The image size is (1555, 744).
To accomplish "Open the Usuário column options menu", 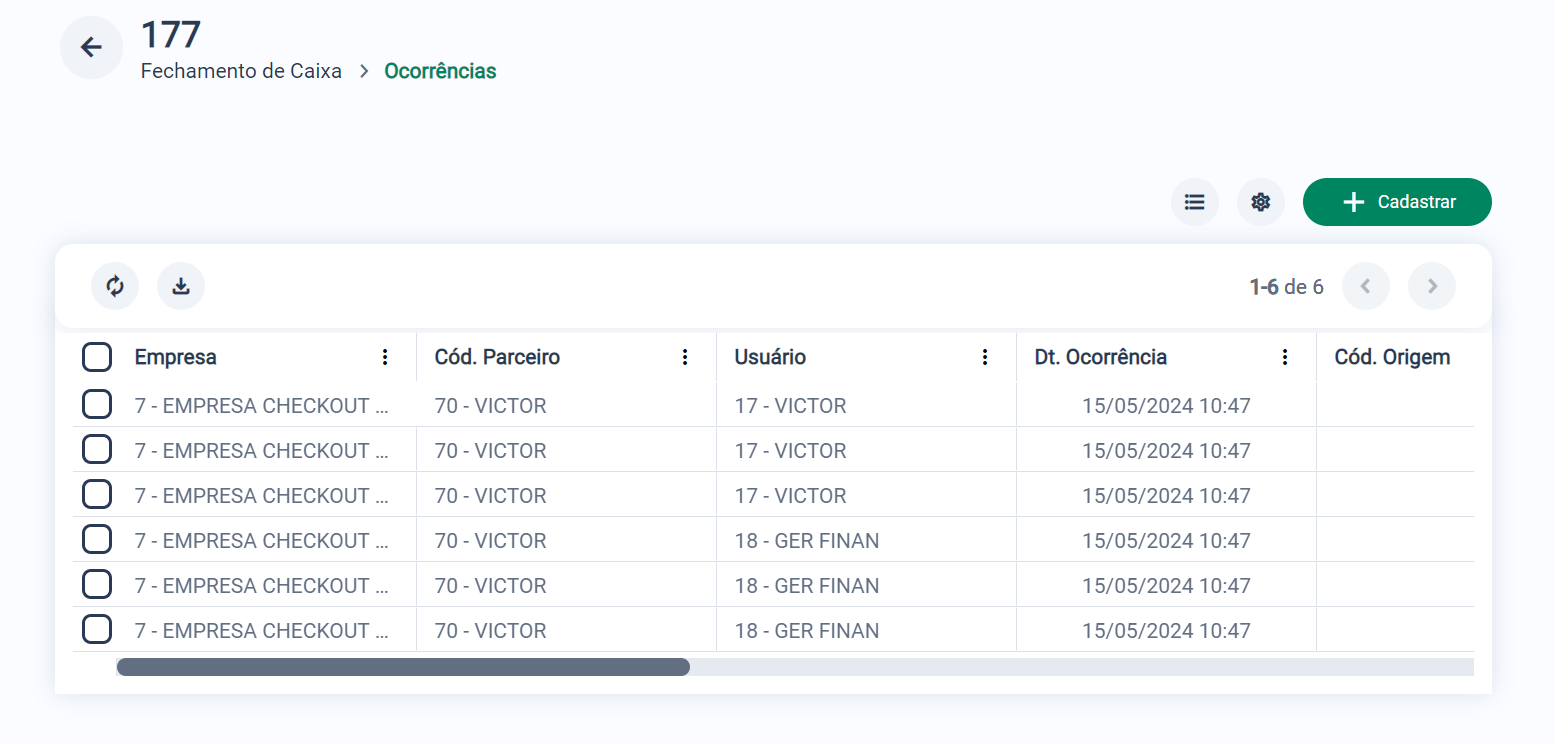I will click(x=985, y=357).
